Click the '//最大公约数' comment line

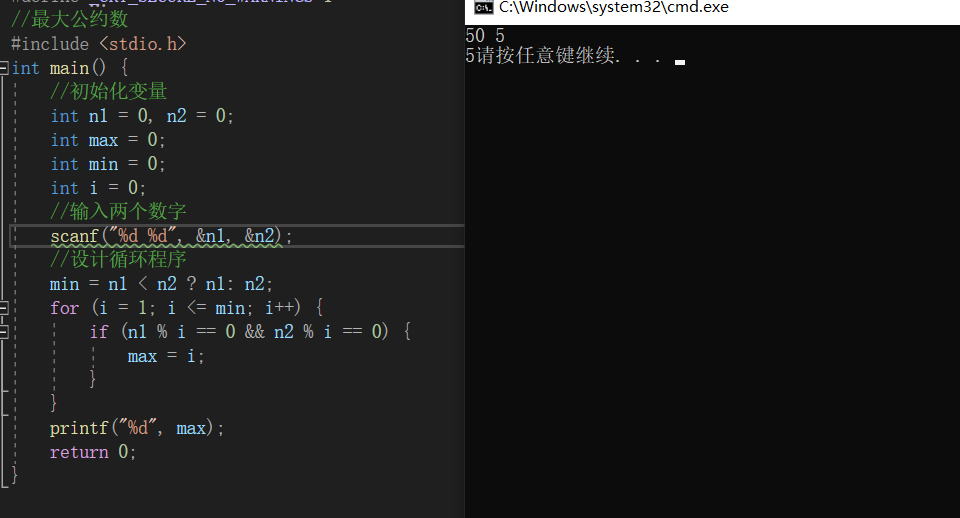pos(69,20)
